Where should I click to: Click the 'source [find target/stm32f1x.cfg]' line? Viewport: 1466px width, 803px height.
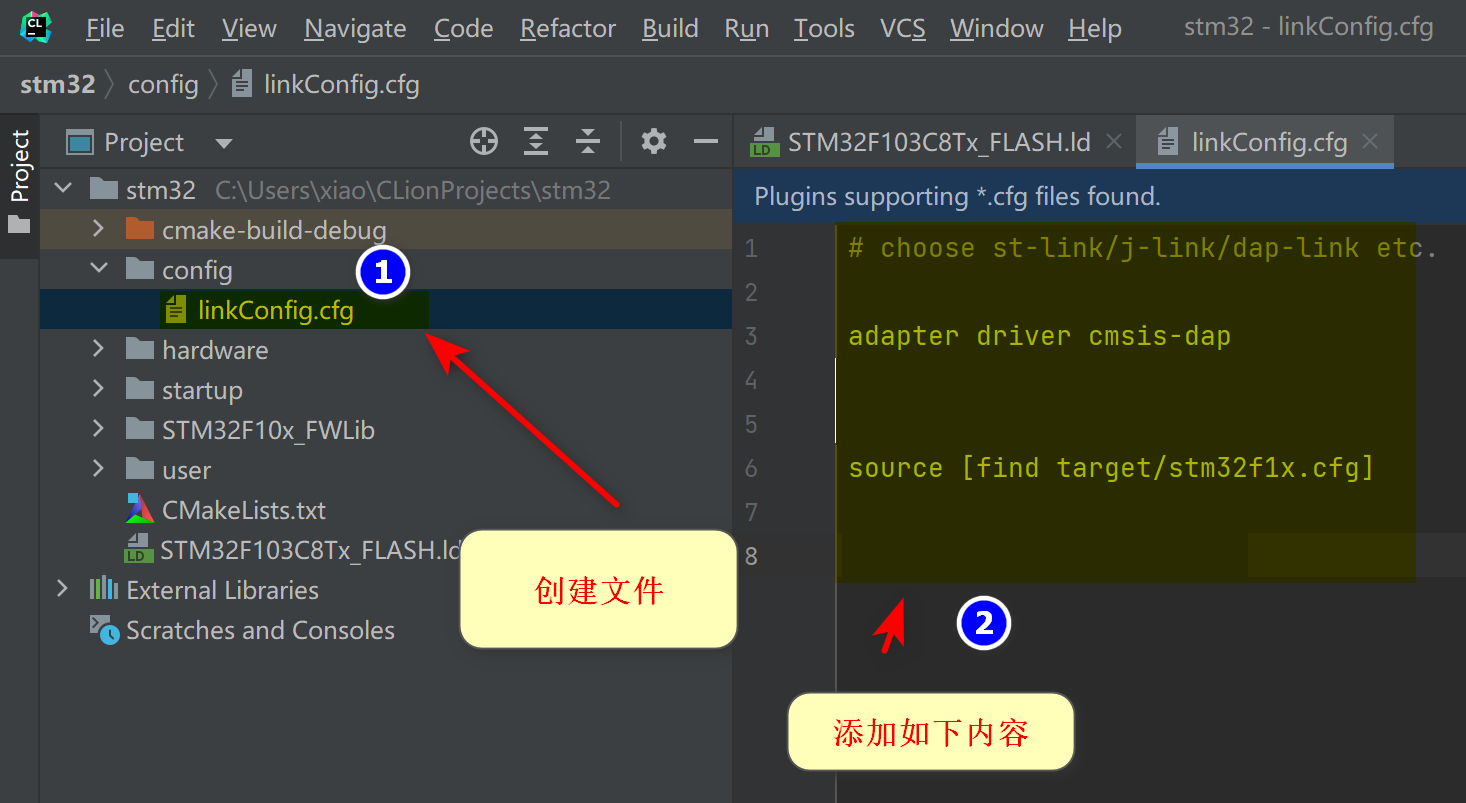(x=1111, y=468)
